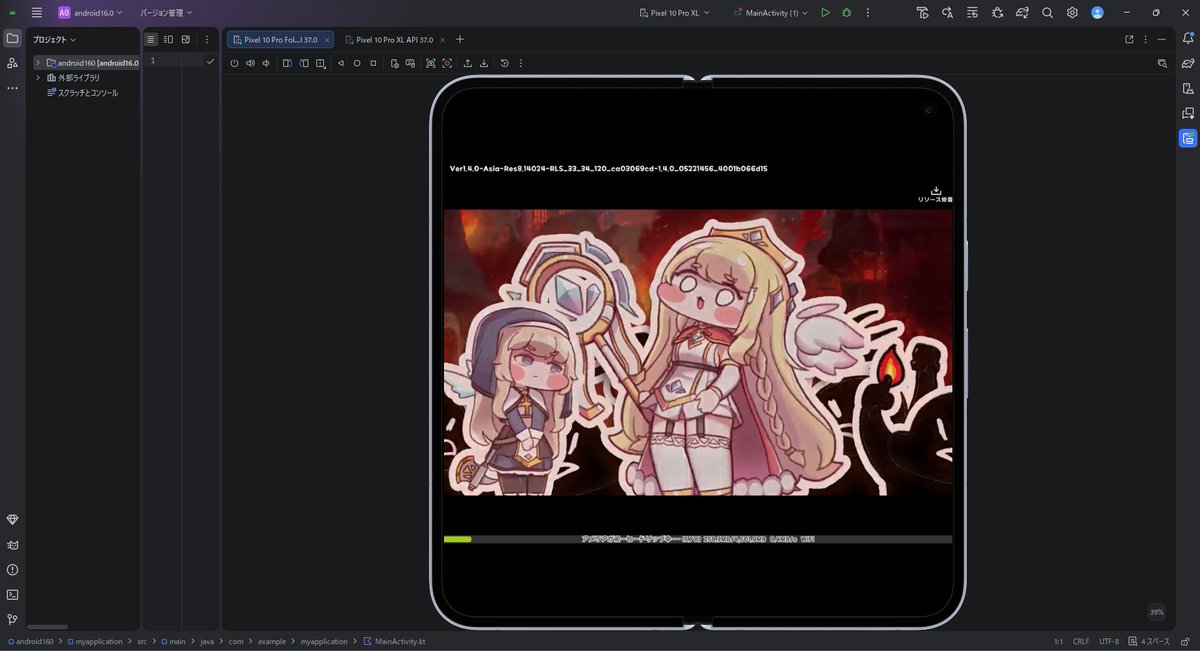1200x651 pixels.
Task: Click the emulator Back navigation button
Action: [x=341, y=63]
